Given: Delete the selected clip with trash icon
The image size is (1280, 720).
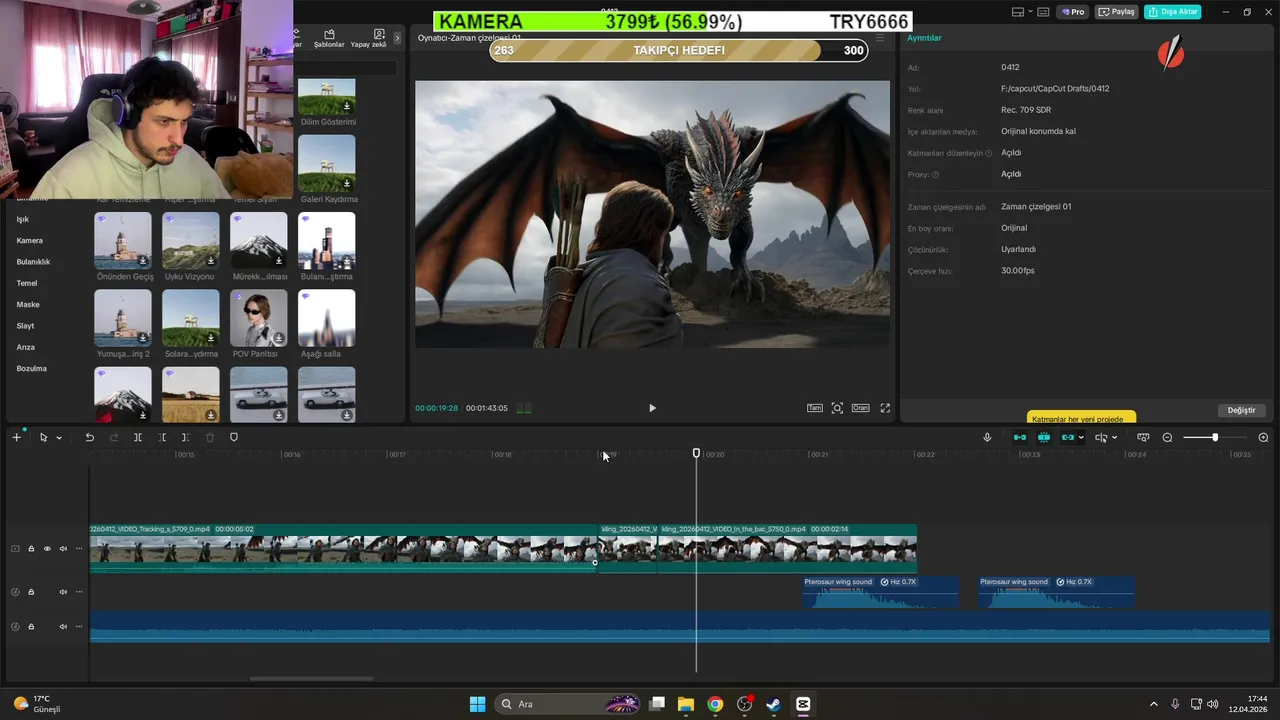Looking at the screenshot, I should [209, 437].
